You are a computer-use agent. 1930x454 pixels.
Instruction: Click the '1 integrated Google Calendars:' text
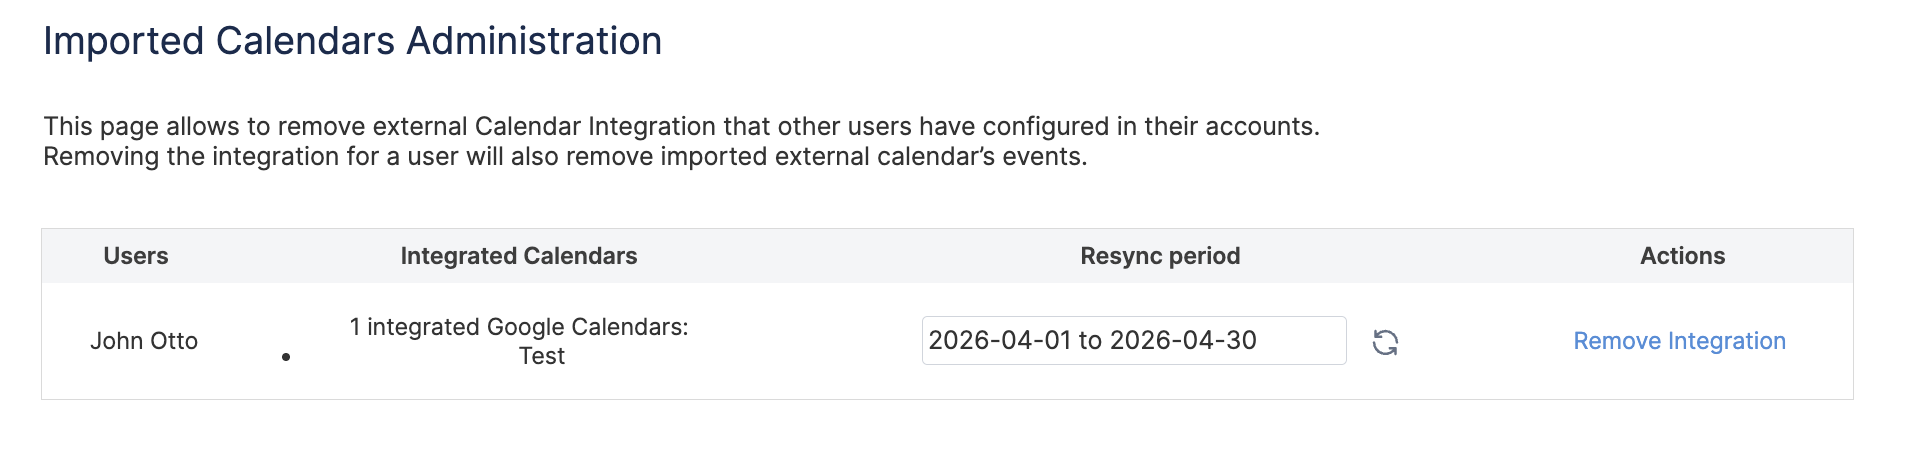(x=519, y=327)
